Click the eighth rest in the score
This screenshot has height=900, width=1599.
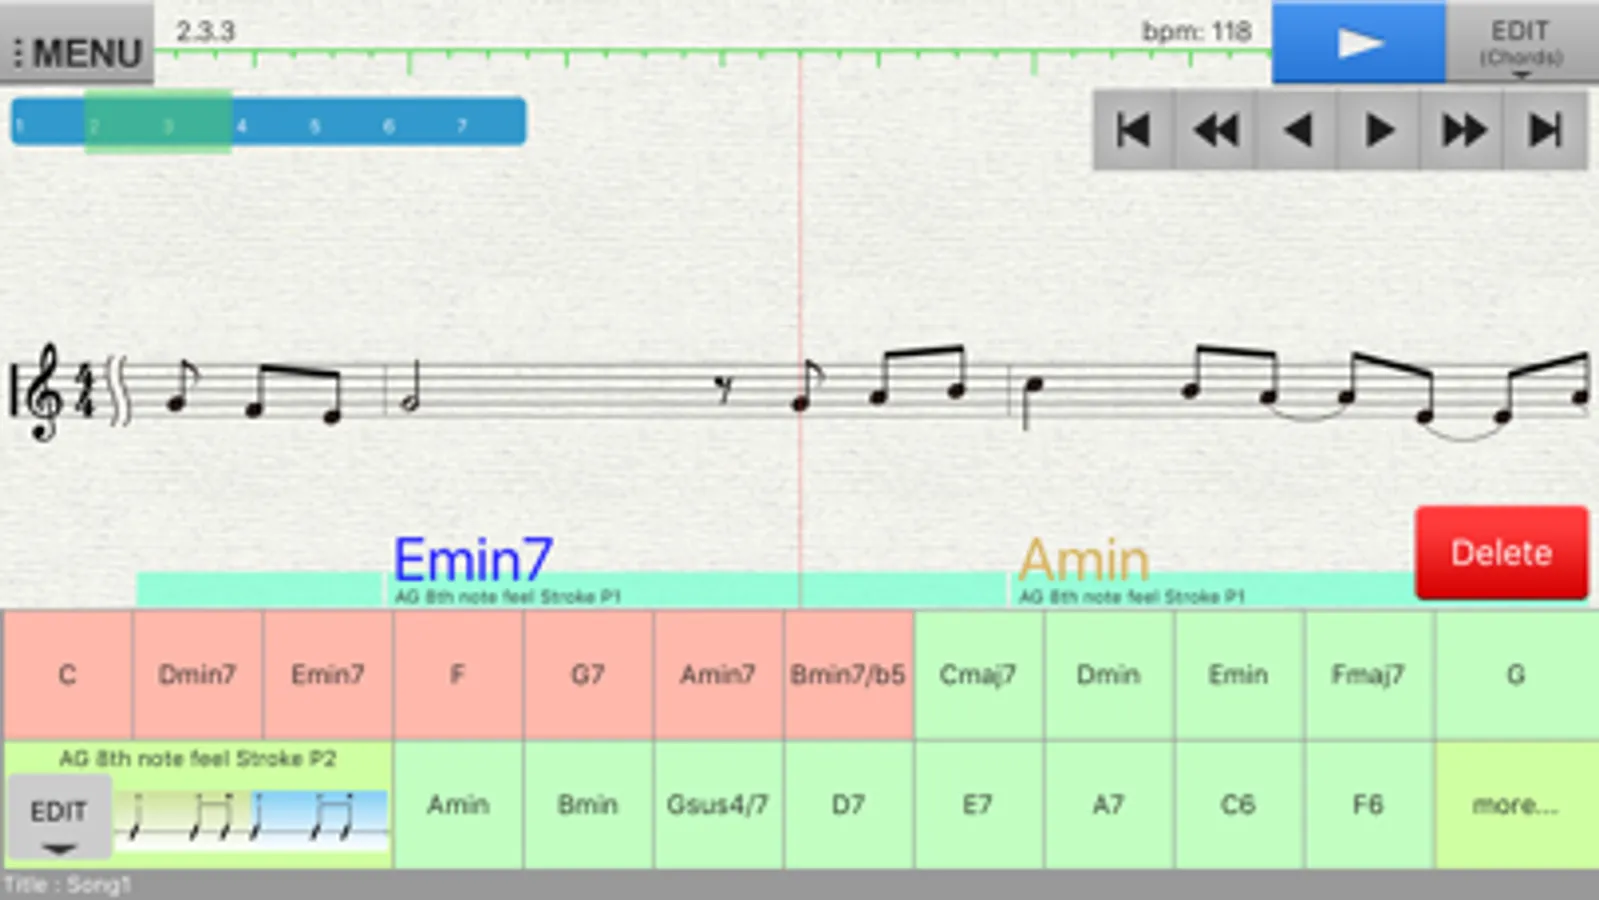pyautogui.click(x=724, y=389)
